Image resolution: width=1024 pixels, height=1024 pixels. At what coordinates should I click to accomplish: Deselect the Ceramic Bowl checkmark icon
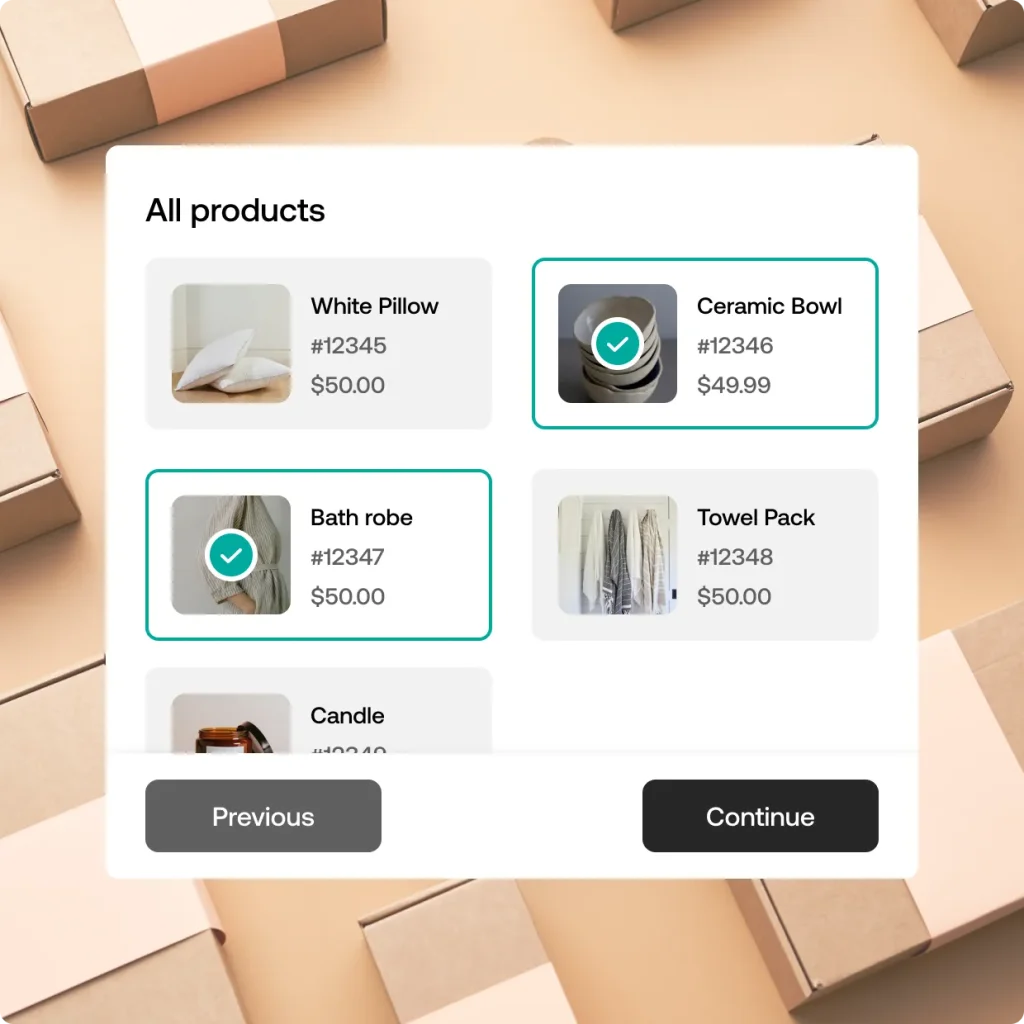click(617, 344)
